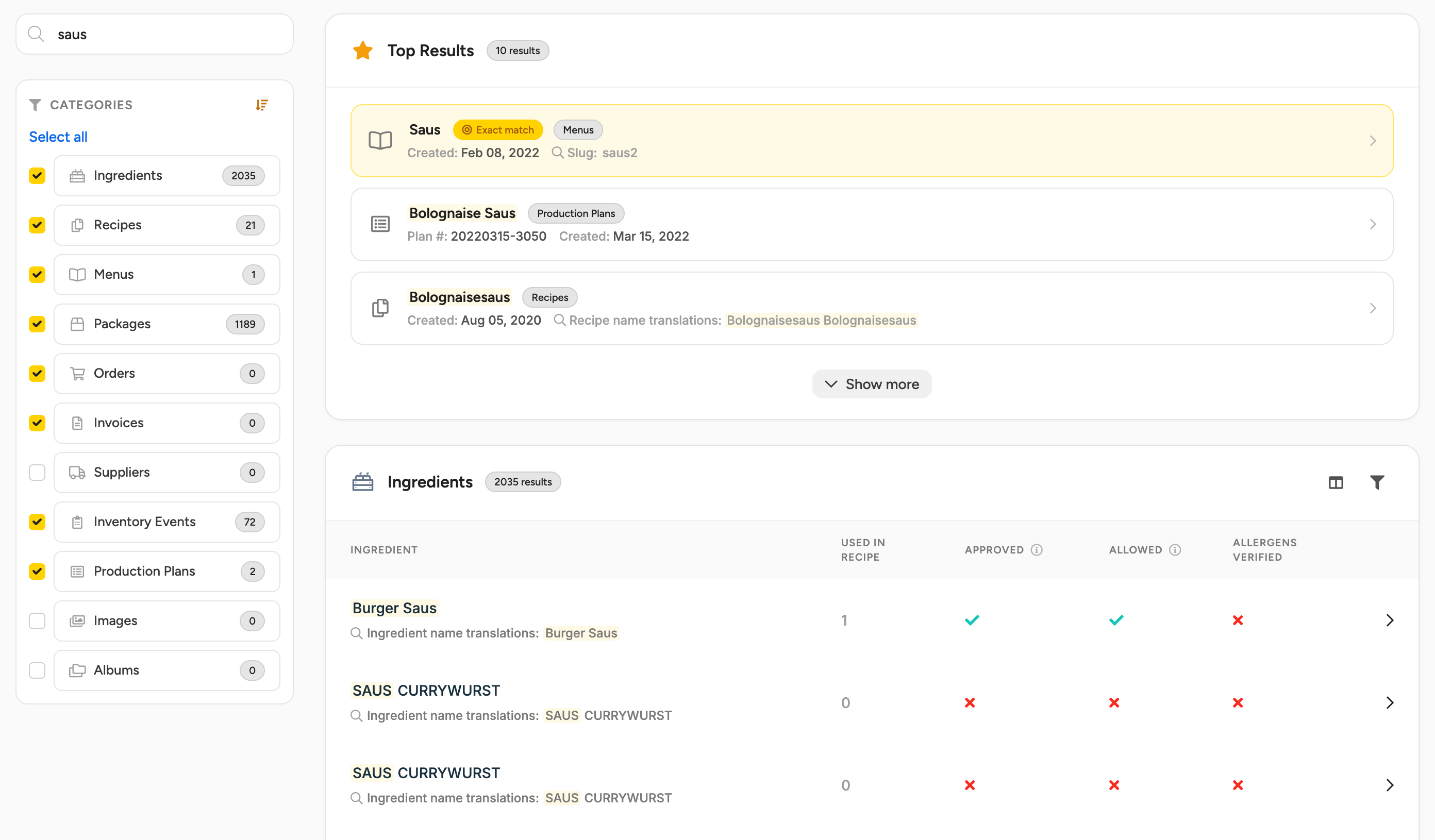The height and width of the screenshot is (840, 1435).
Task: Click the Inventory Events clipboard icon
Action: (77, 522)
